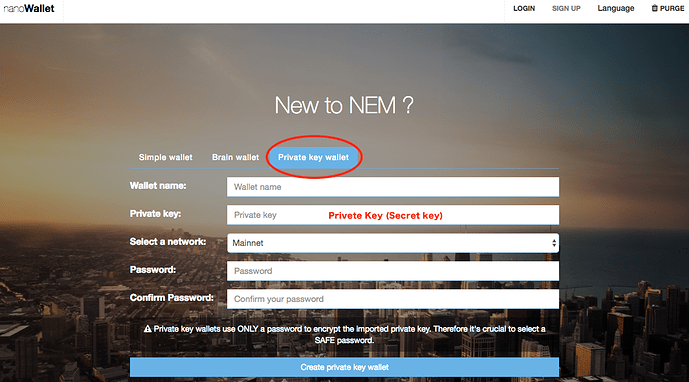Screen dimensions: 689x382
Task: Click the SAFE password warning text
Action: click(344, 335)
